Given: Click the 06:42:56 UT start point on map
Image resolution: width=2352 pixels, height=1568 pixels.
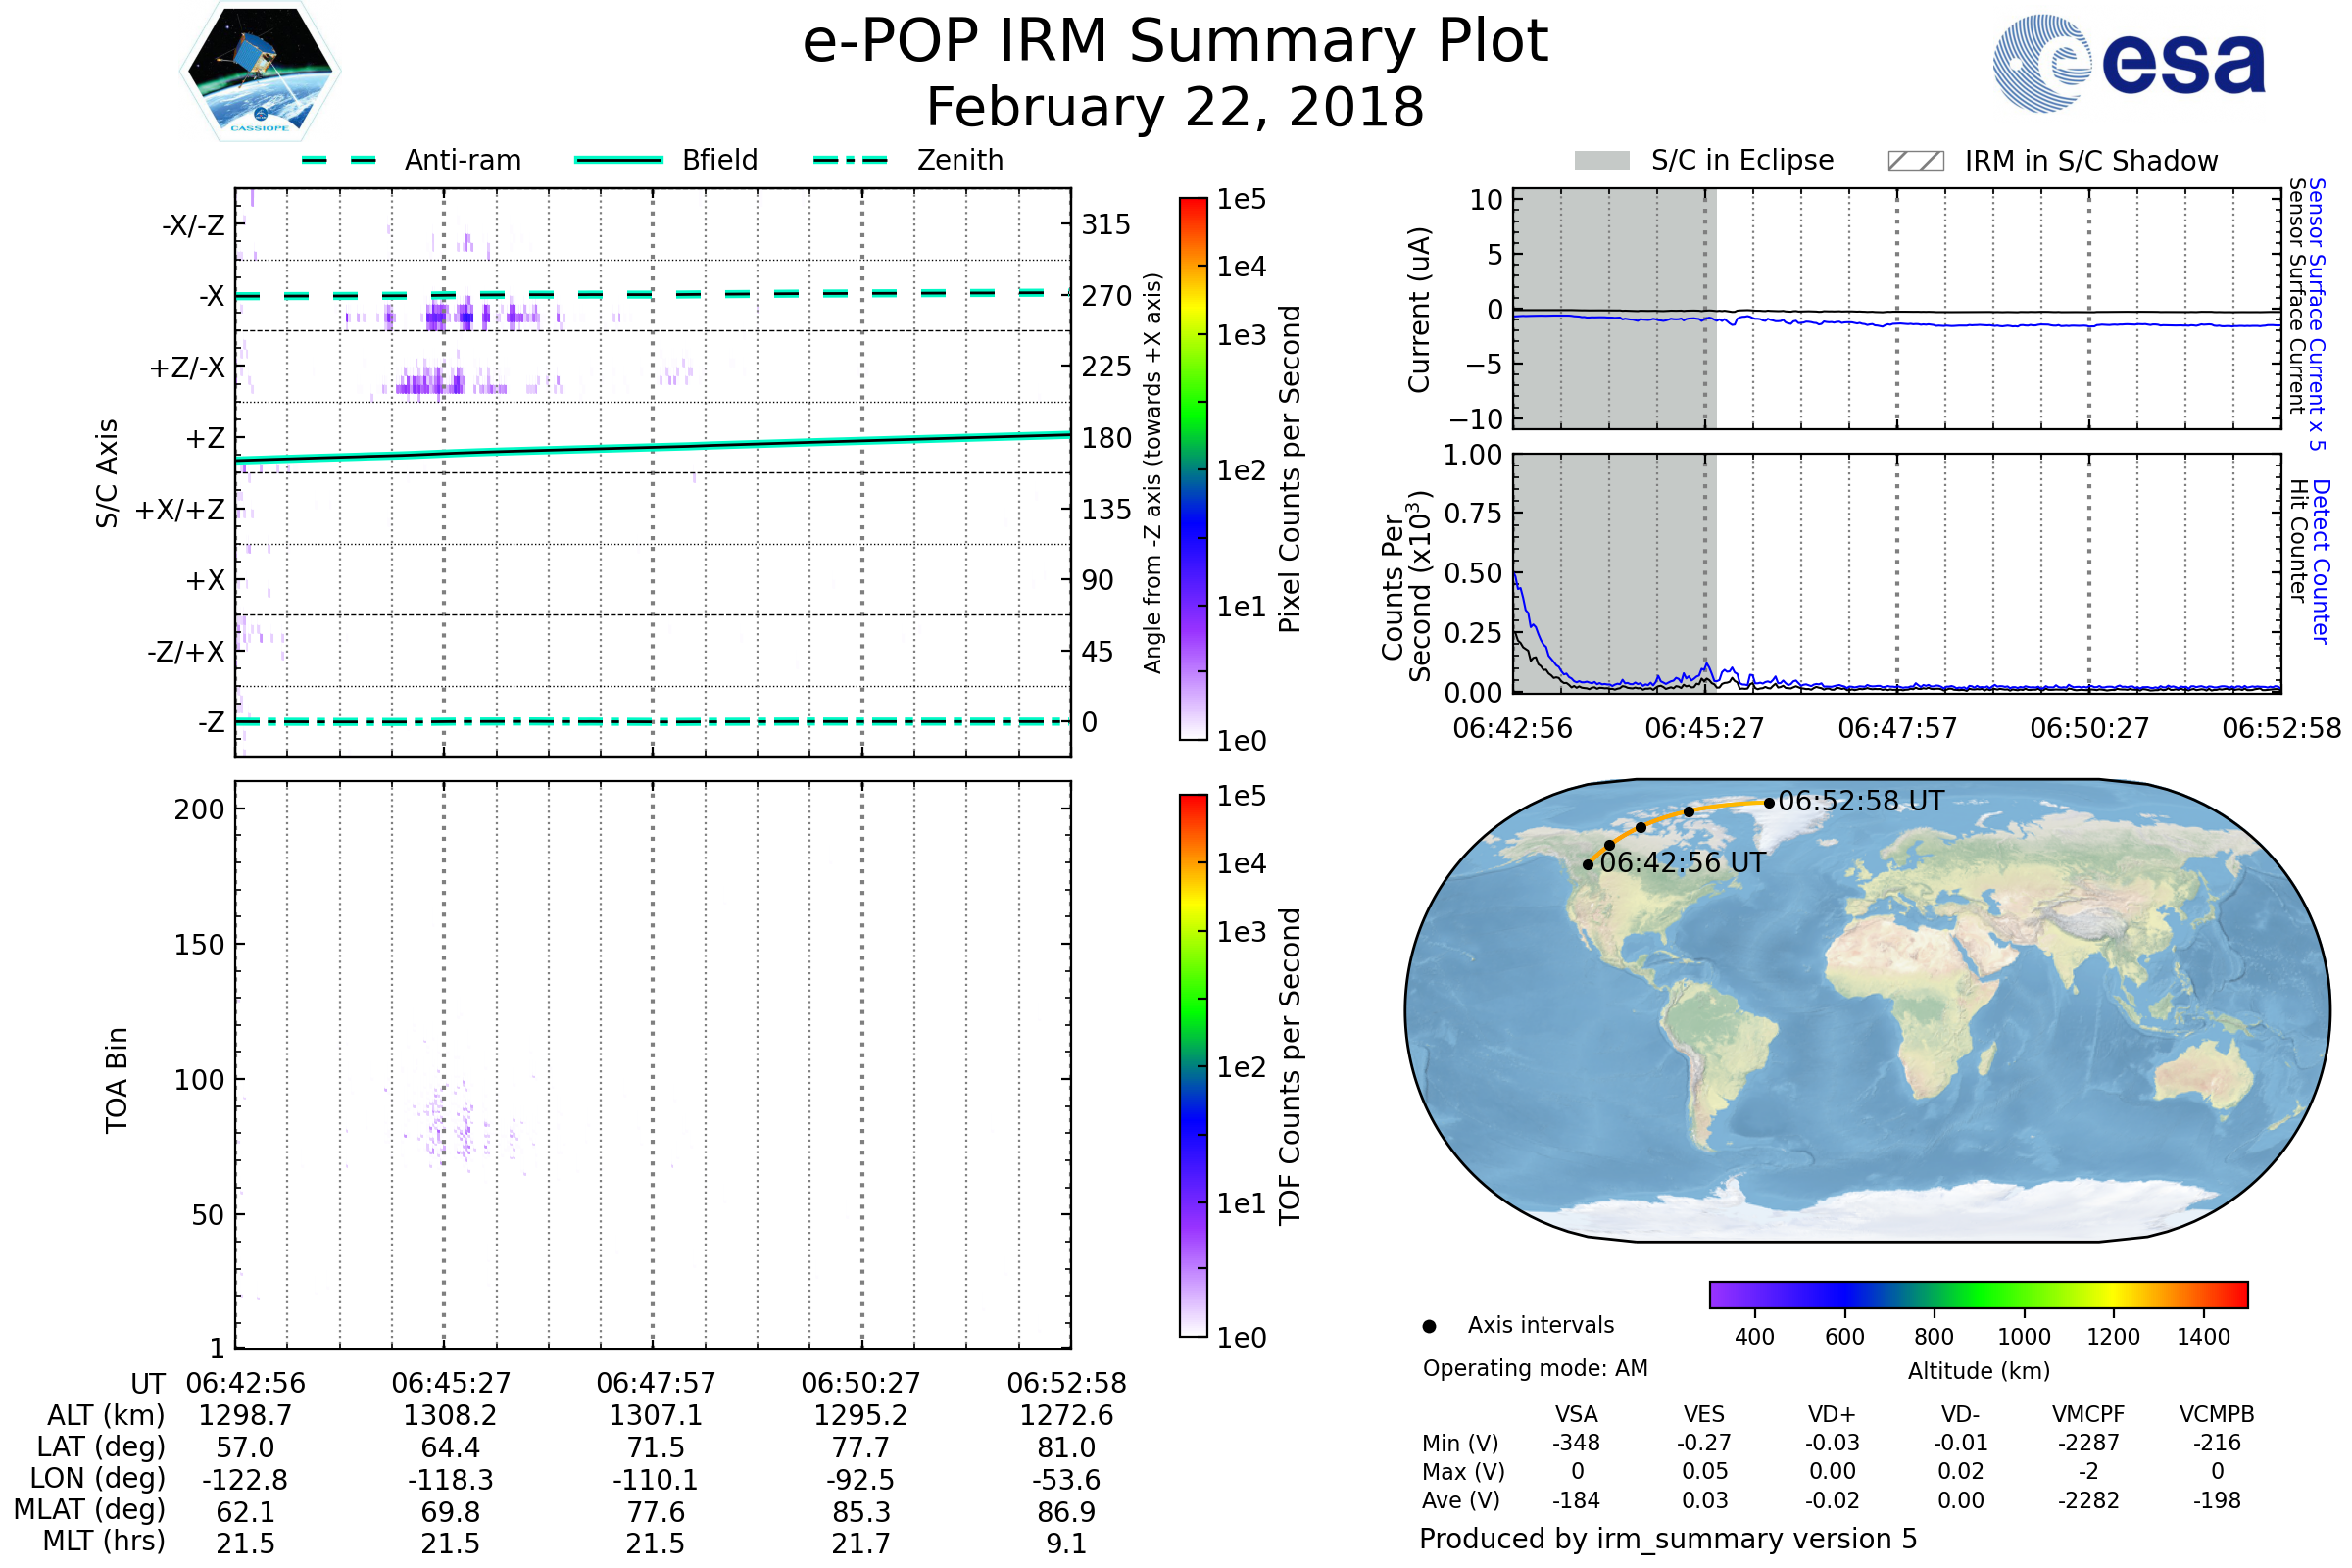Looking at the screenshot, I should pos(1588,865).
